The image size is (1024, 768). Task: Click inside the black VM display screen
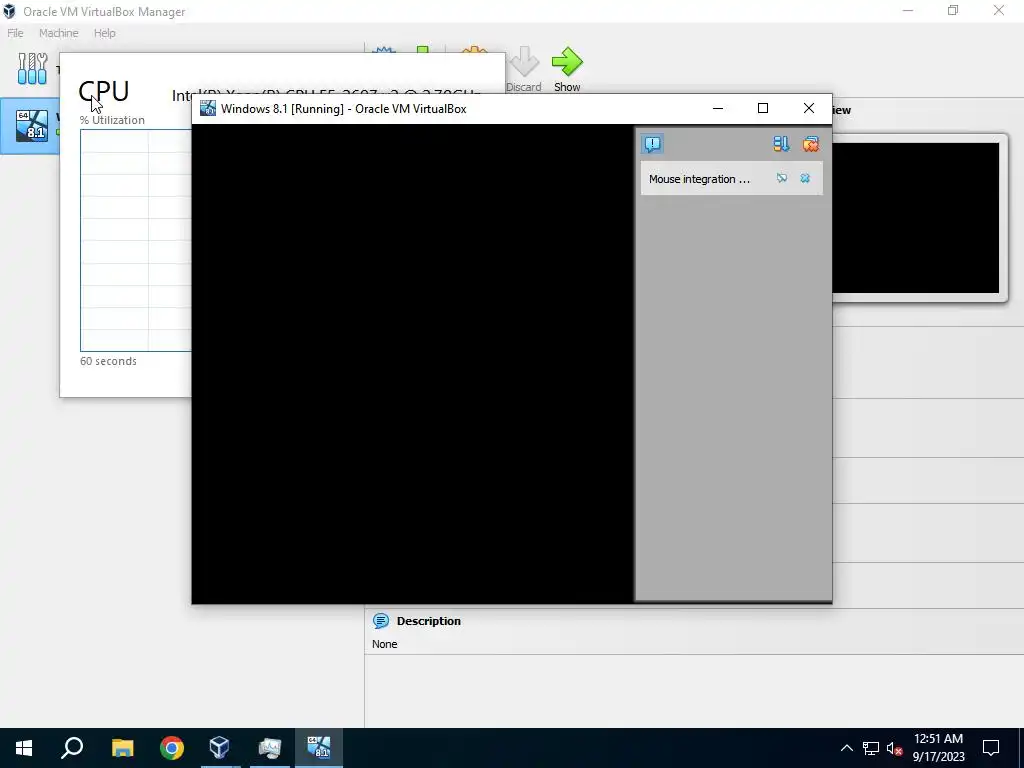coord(413,363)
